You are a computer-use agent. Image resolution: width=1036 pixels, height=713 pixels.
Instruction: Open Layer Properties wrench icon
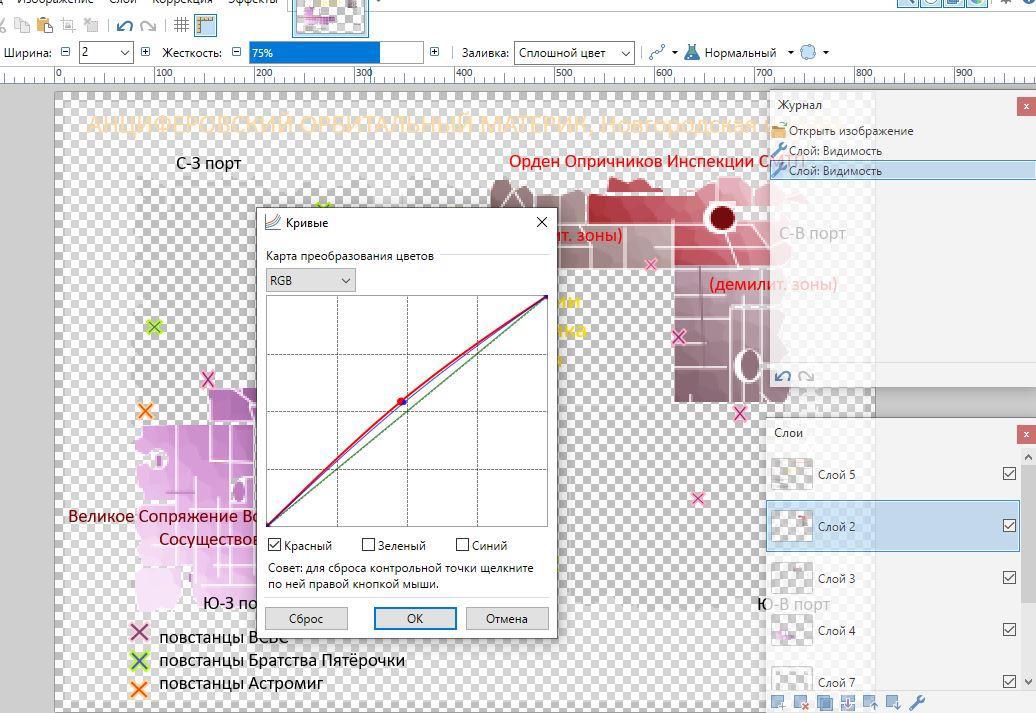[917, 703]
